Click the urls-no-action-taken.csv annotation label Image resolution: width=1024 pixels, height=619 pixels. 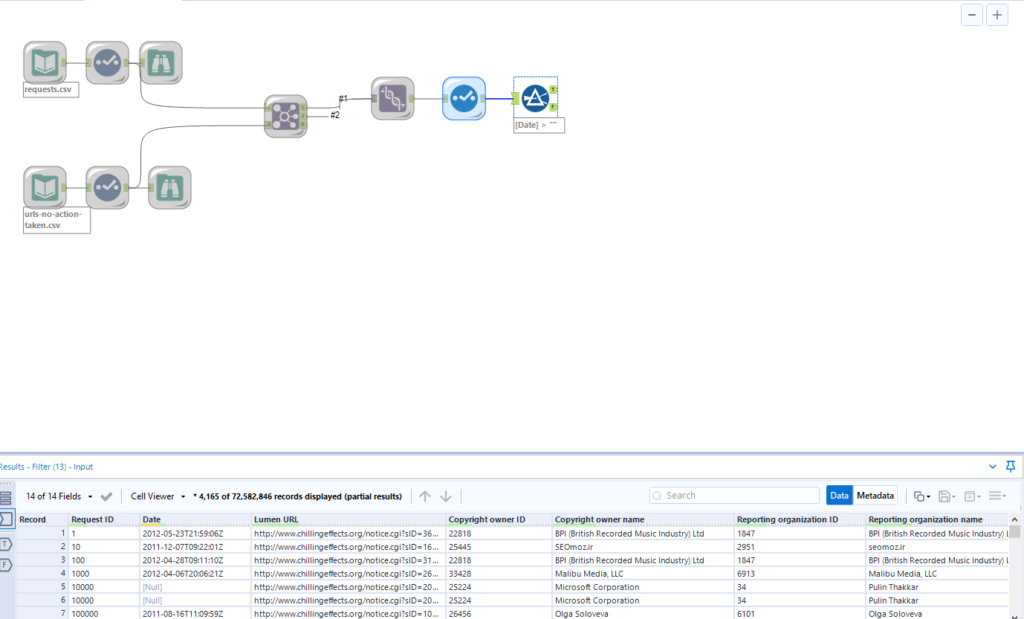coord(56,220)
